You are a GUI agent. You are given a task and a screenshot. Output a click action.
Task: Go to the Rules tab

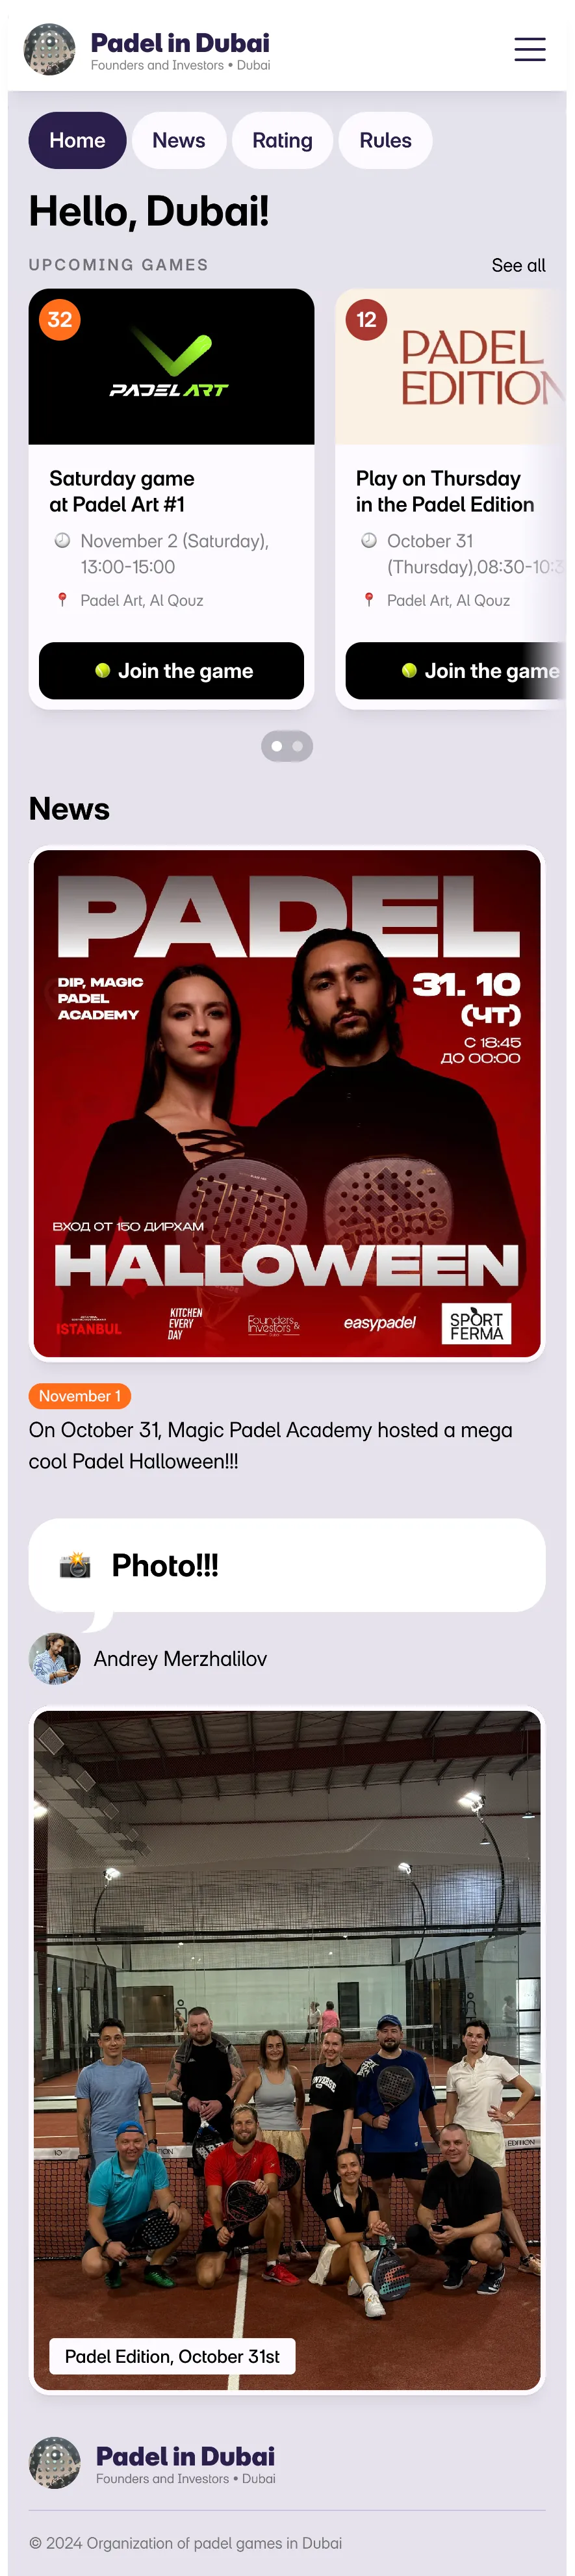[x=385, y=141]
